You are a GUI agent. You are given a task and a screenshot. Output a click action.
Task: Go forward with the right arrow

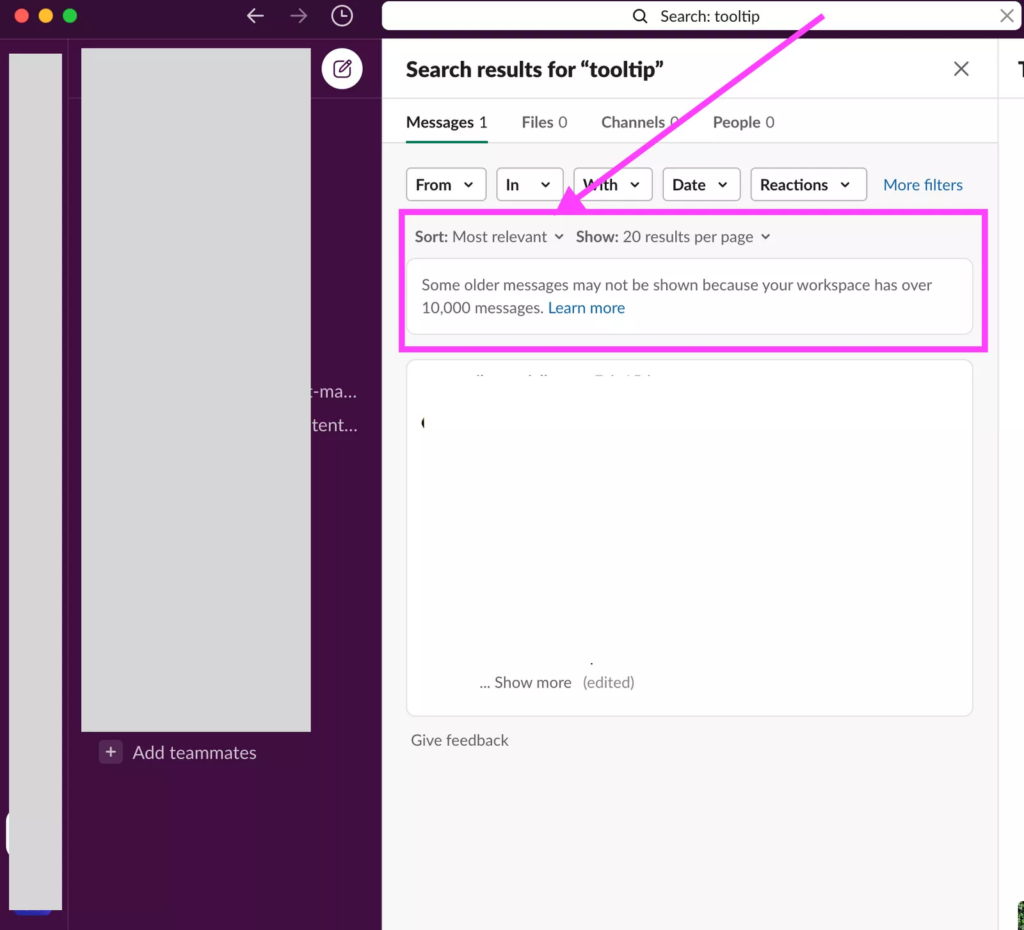tap(298, 16)
